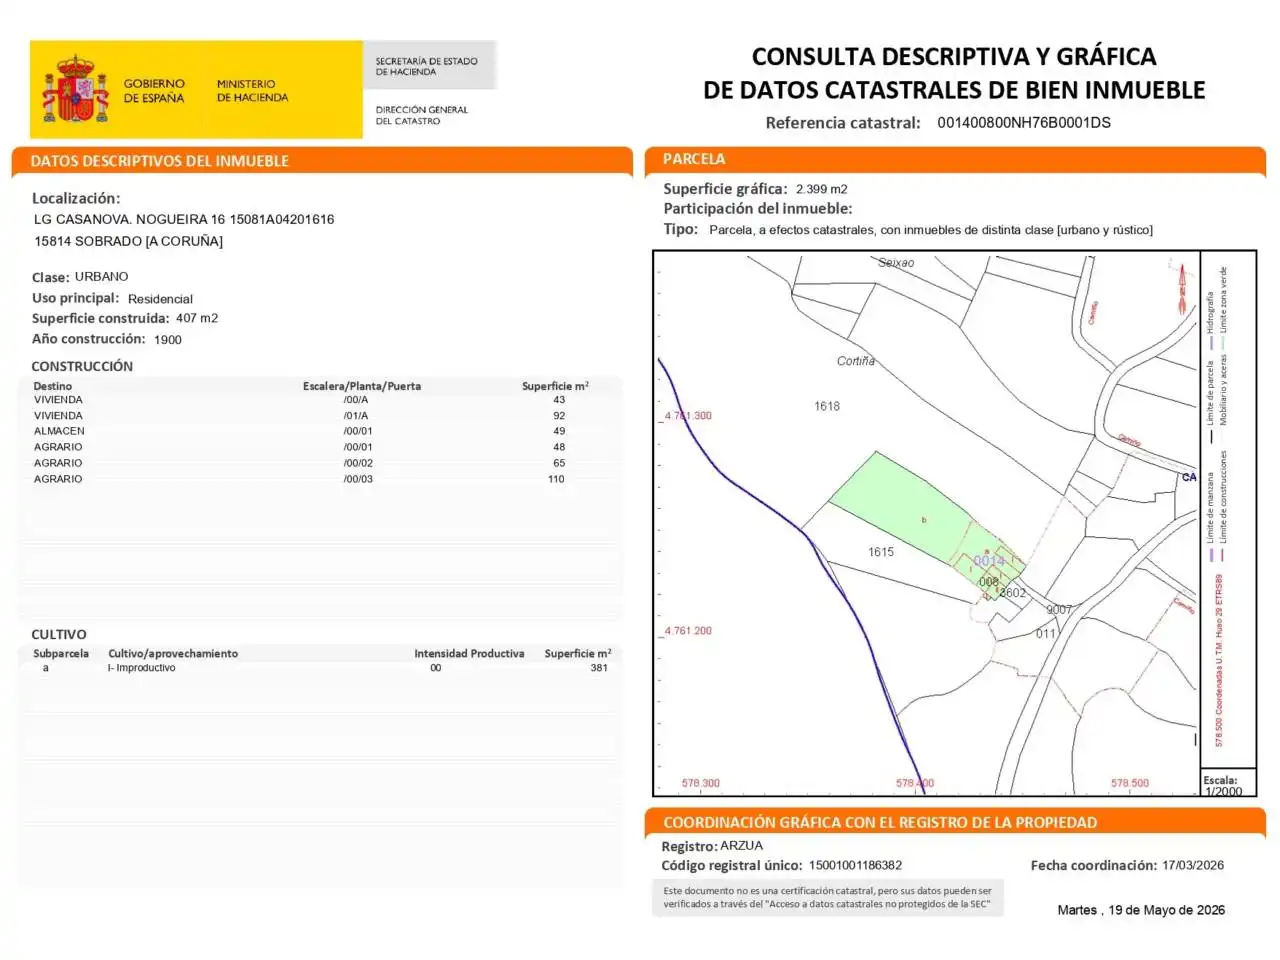Click the Clase value 'URBANO'

102,276
